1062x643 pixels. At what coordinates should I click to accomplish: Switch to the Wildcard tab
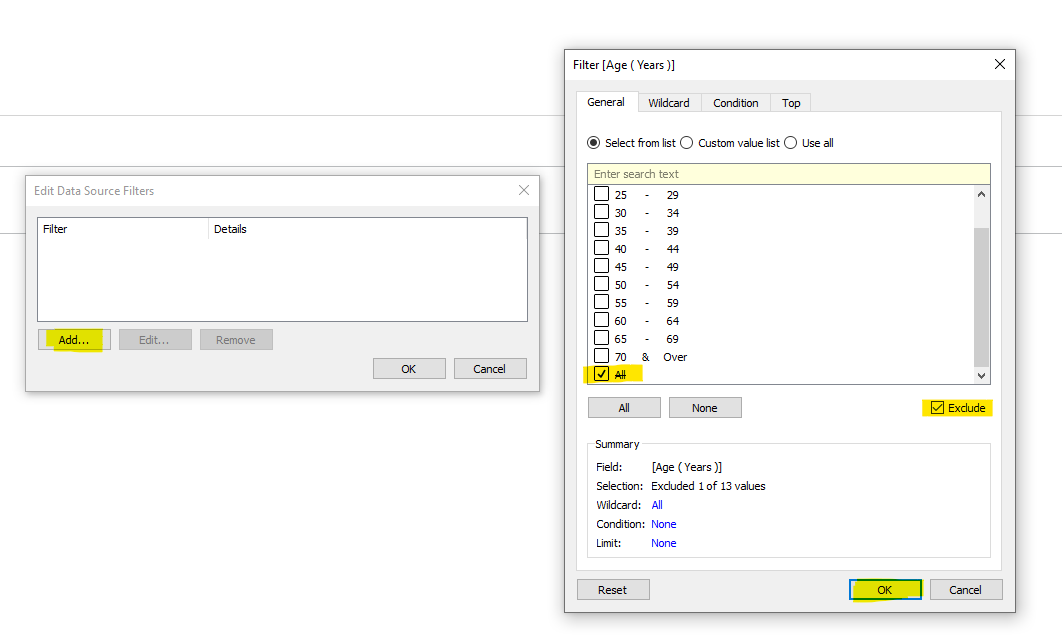point(668,103)
